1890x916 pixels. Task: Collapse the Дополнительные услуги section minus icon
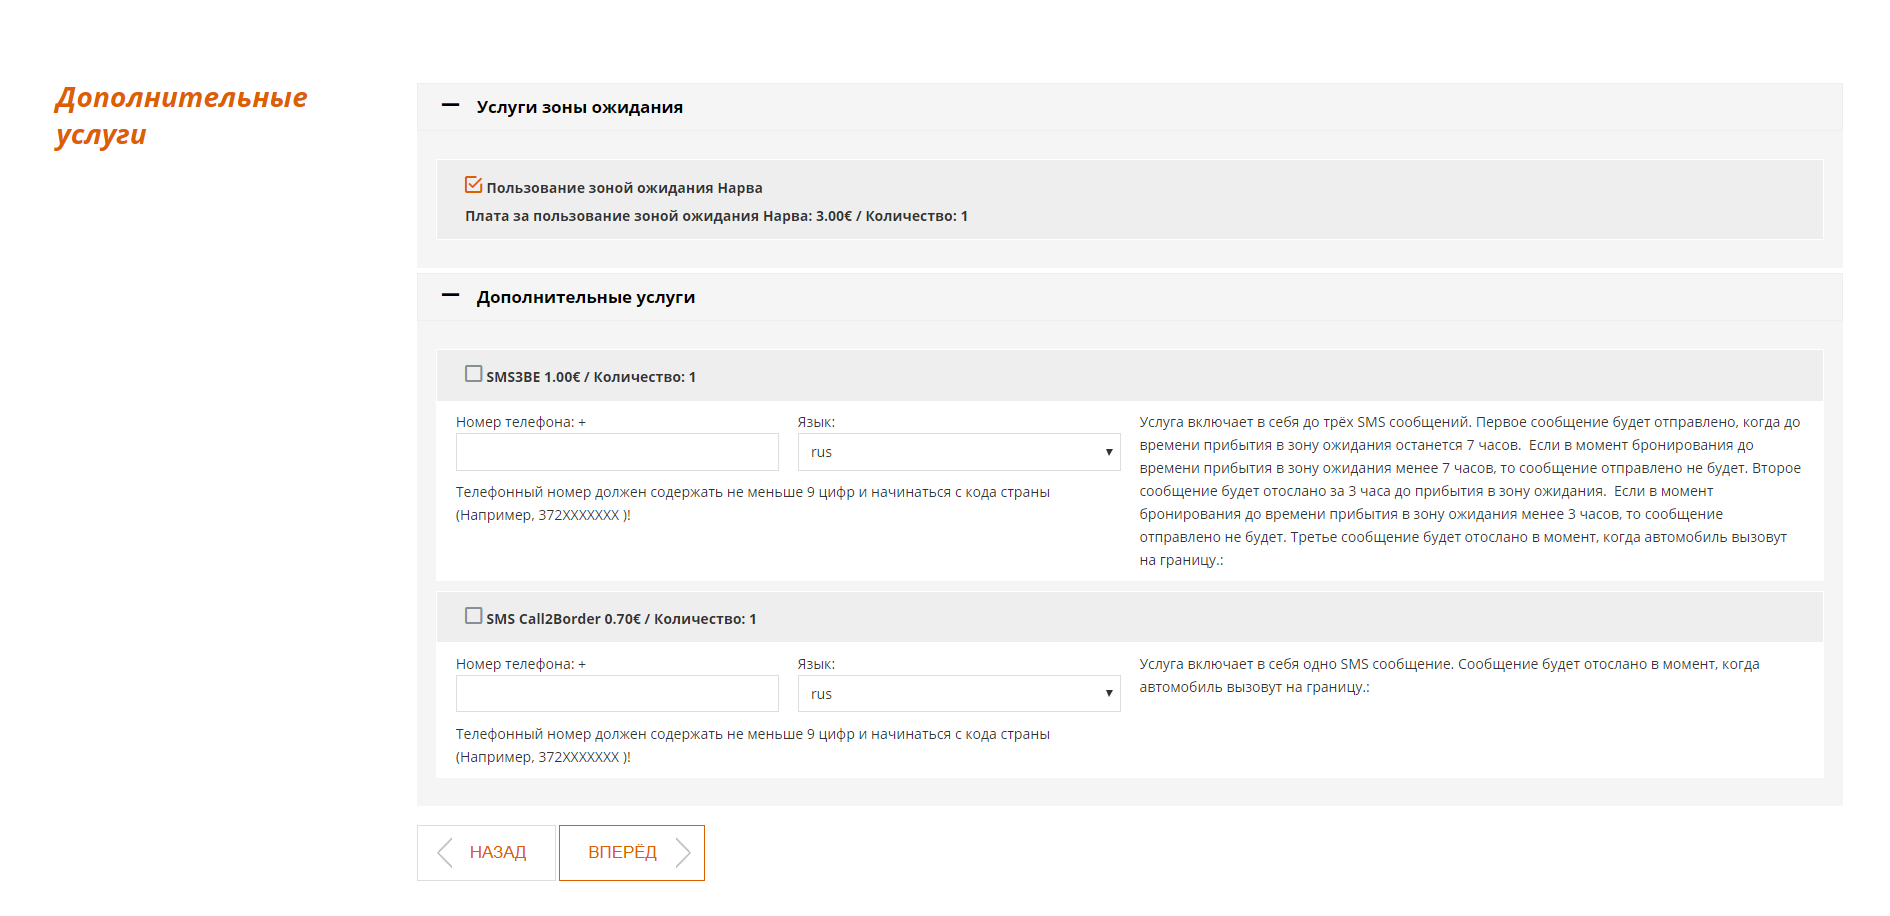(x=450, y=295)
